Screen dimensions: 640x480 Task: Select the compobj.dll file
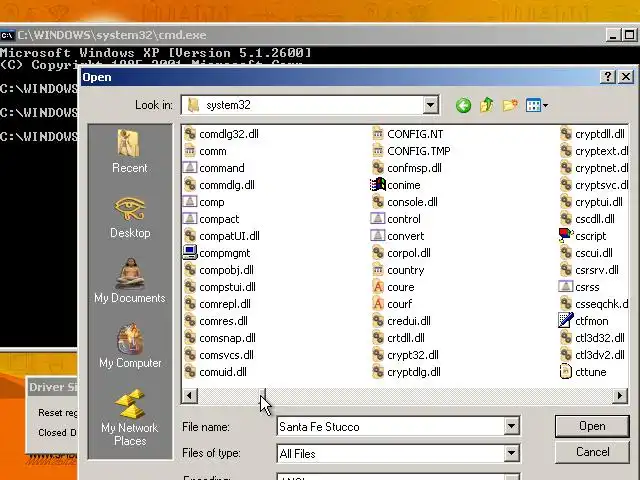[x=219, y=270]
